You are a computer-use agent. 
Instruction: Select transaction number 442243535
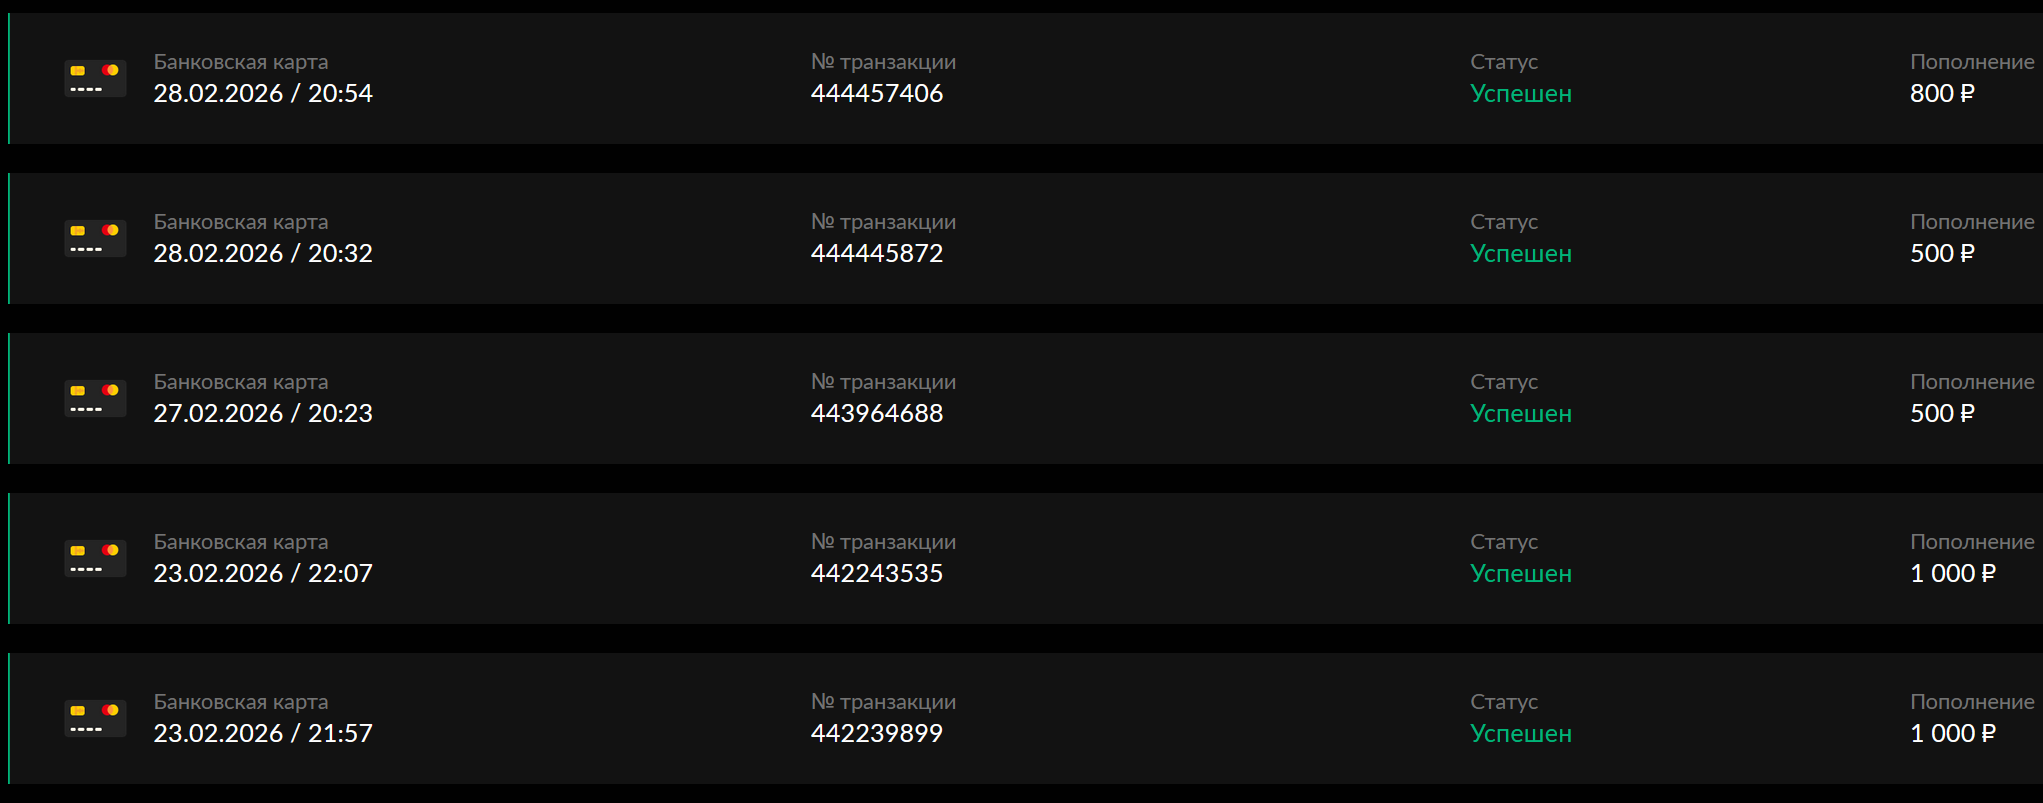(876, 573)
